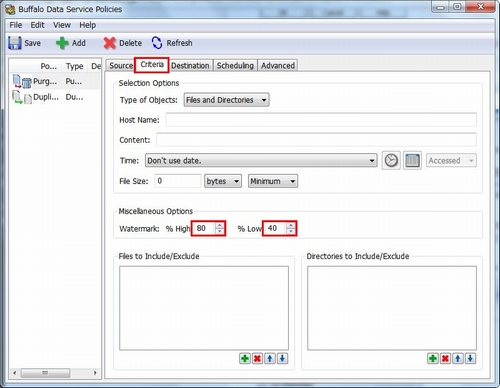Open the View menu

coord(62,25)
